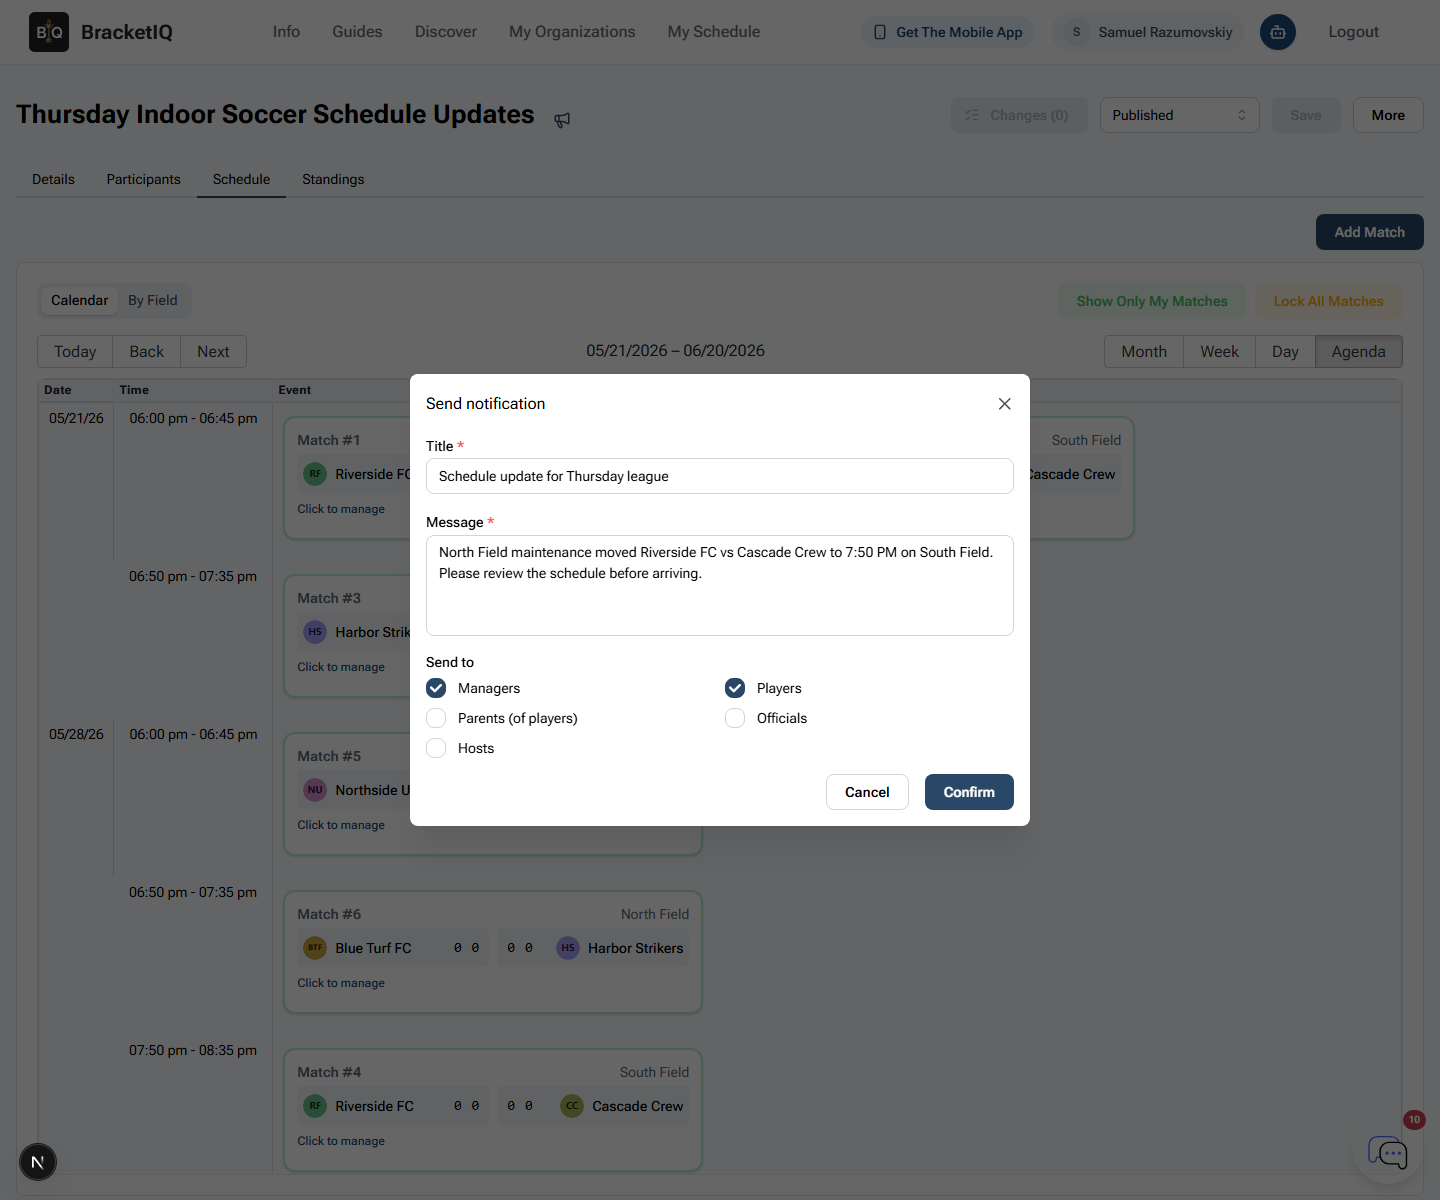Jump to Today in calendar
Image resolution: width=1440 pixels, height=1200 pixels.
tap(75, 352)
